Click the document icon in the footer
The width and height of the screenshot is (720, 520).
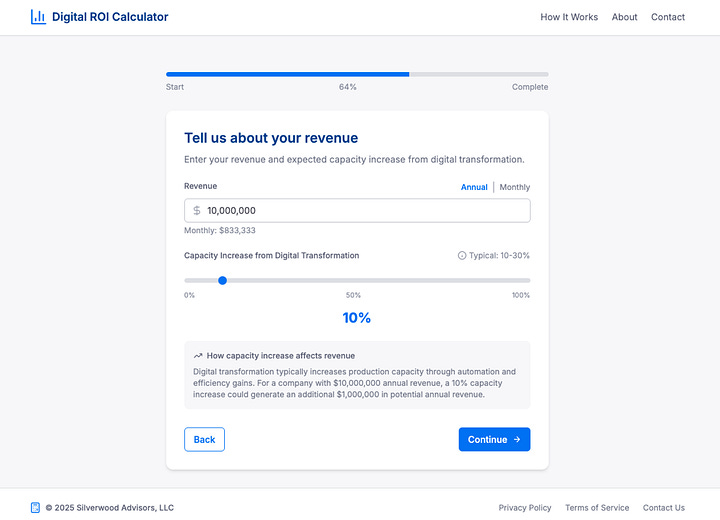(35, 508)
